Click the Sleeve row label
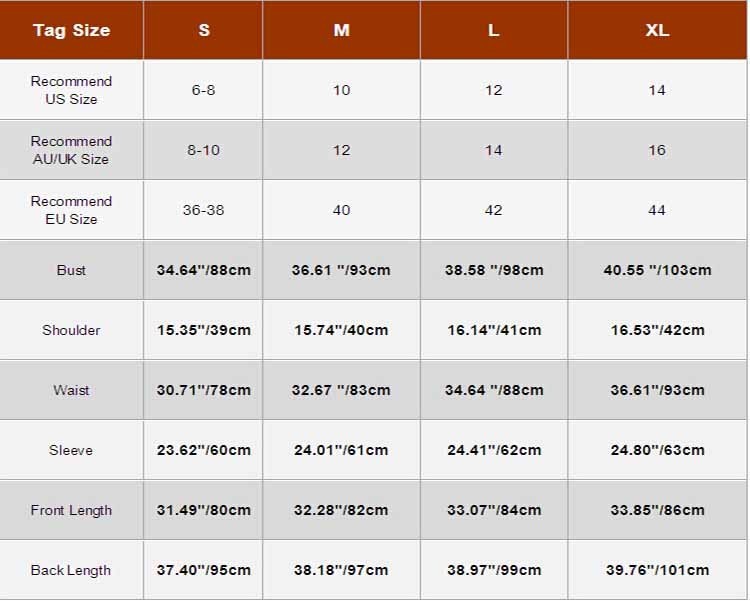Screen dimensions: 750x601 point(71,450)
